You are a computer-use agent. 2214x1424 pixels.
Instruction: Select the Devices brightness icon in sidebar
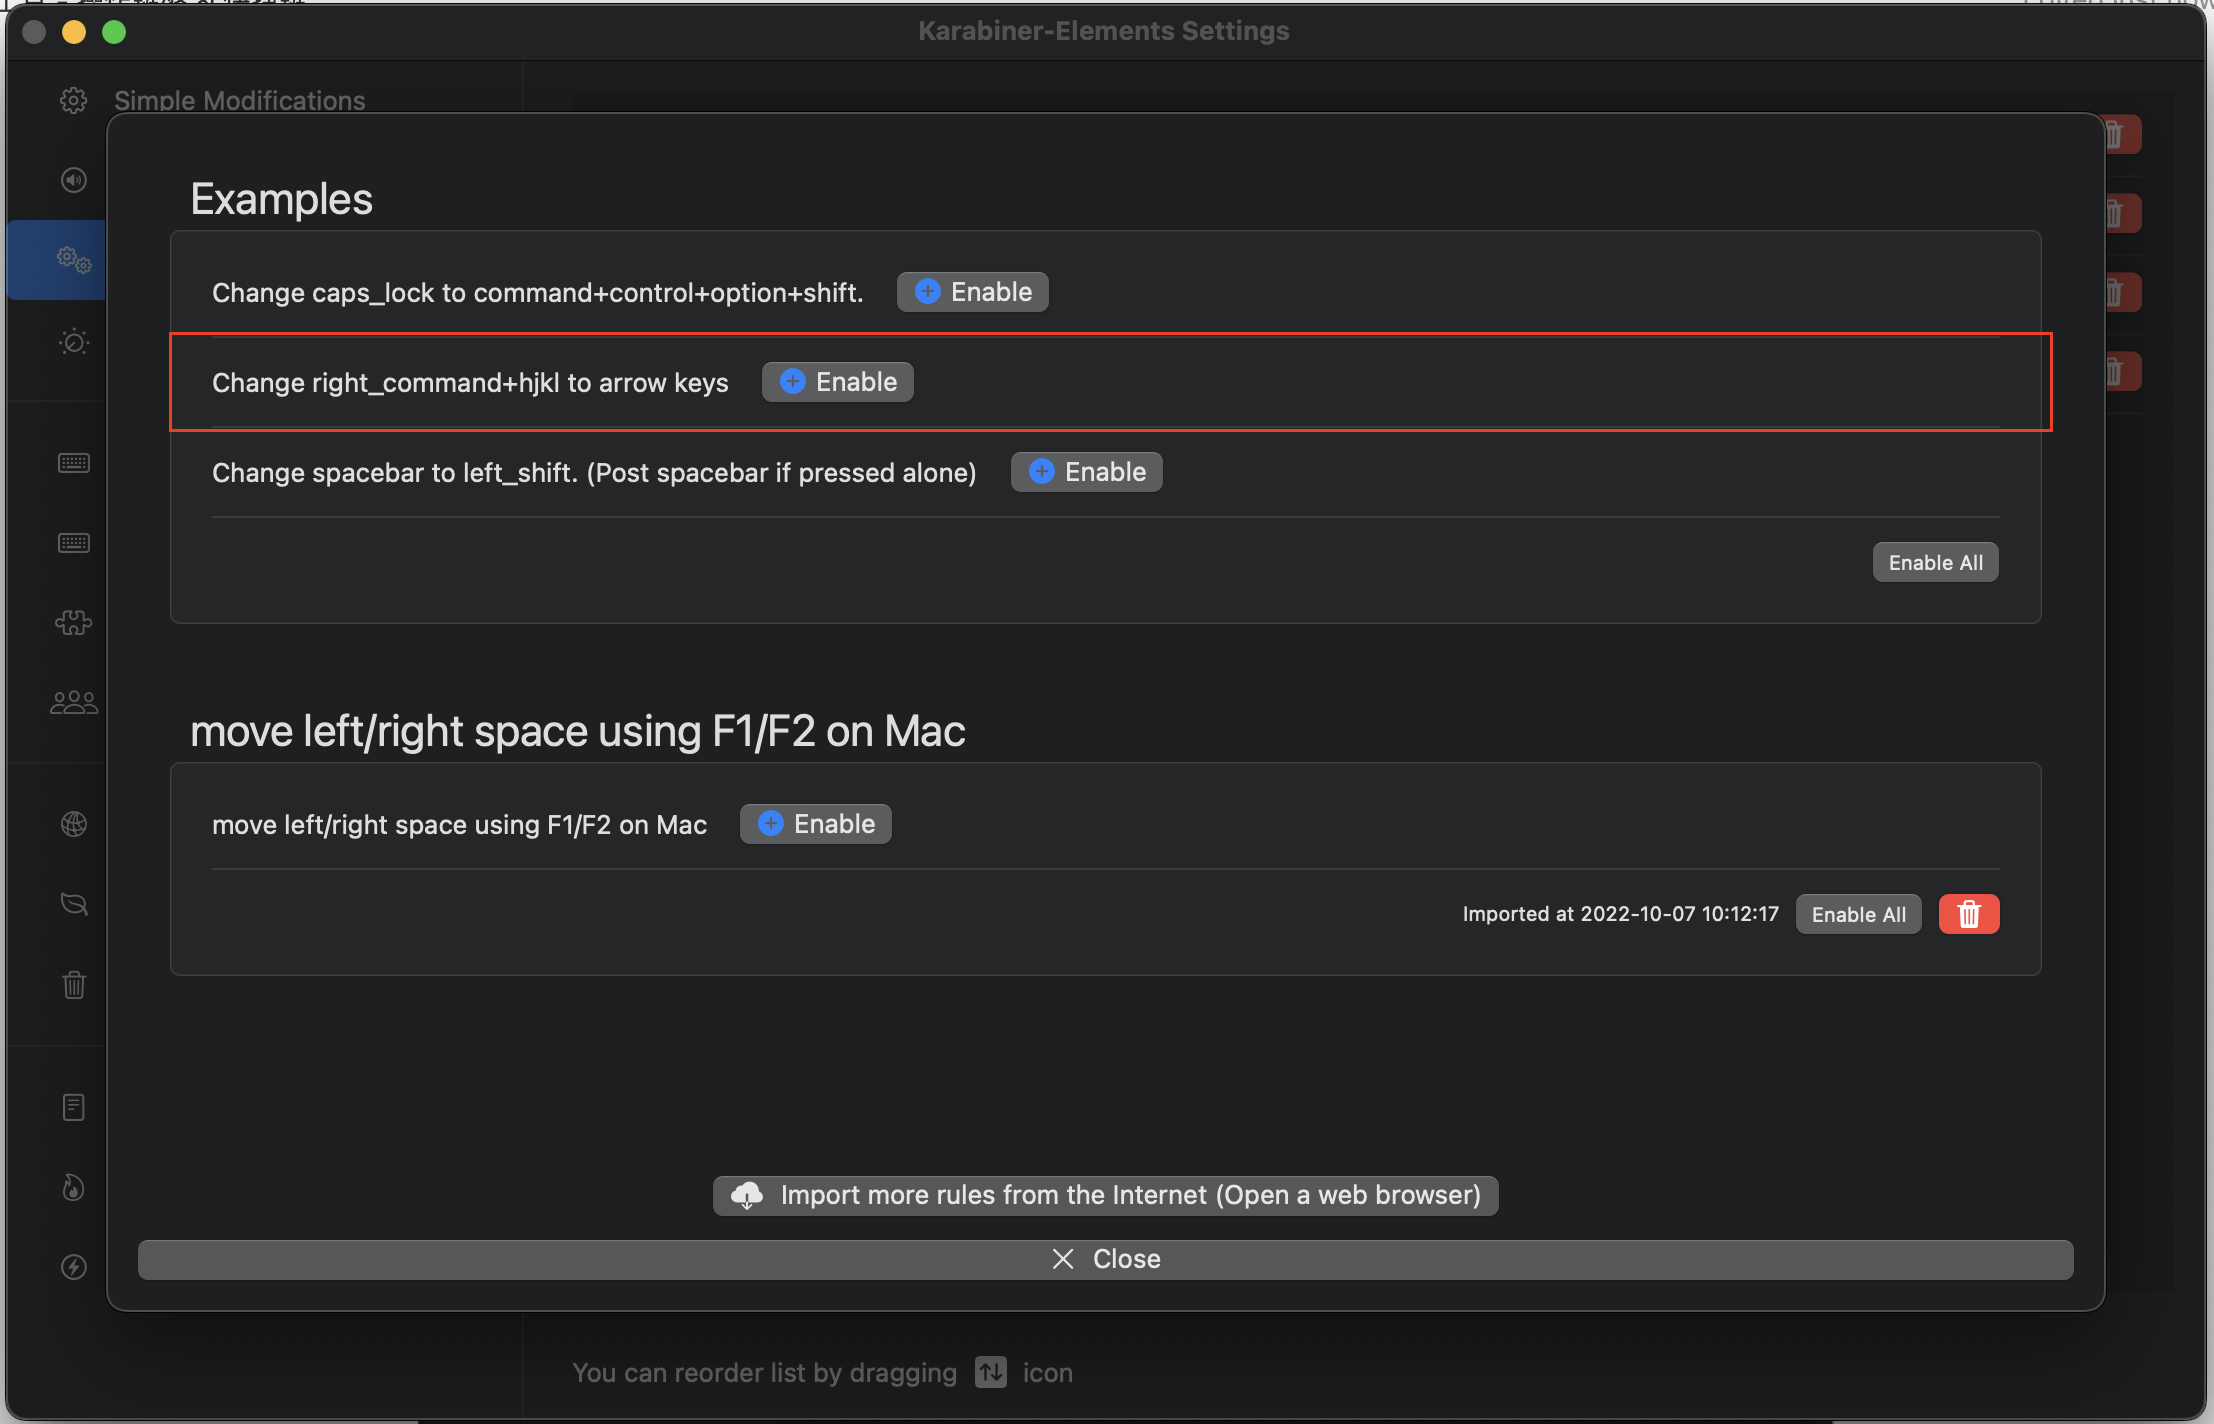click(x=74, y=342)
